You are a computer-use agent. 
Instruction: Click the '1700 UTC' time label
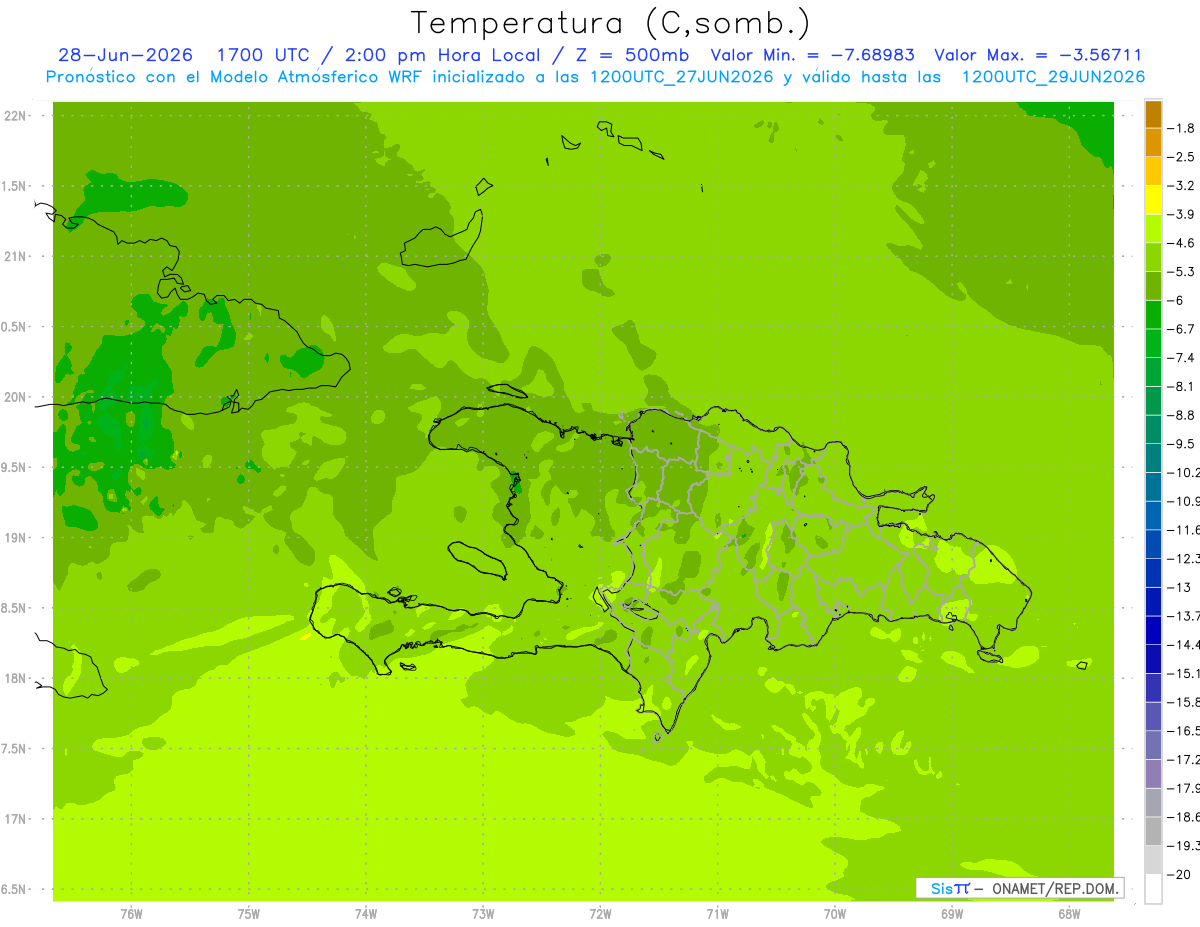(264, 55)
